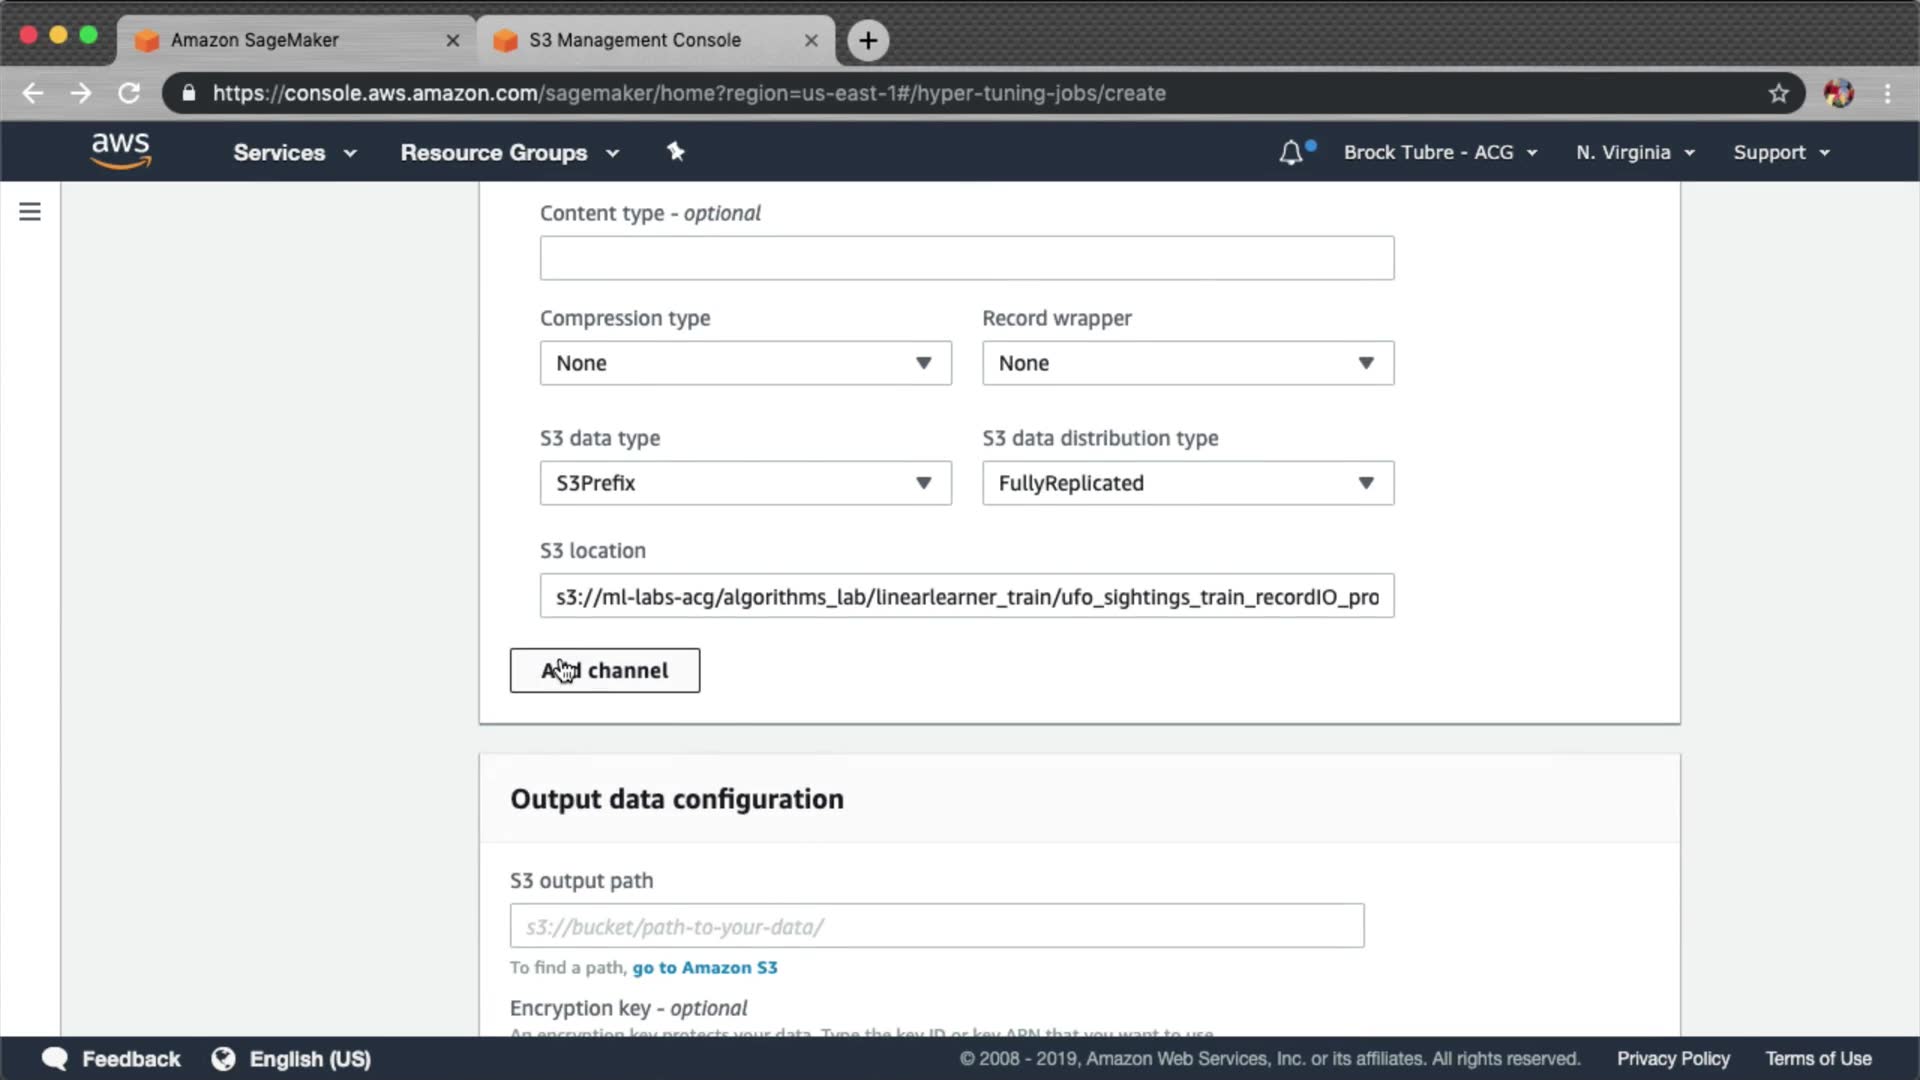Open the notifications bell
This screenshot has width=1920, height=1080.
(x=1291, y=152)
